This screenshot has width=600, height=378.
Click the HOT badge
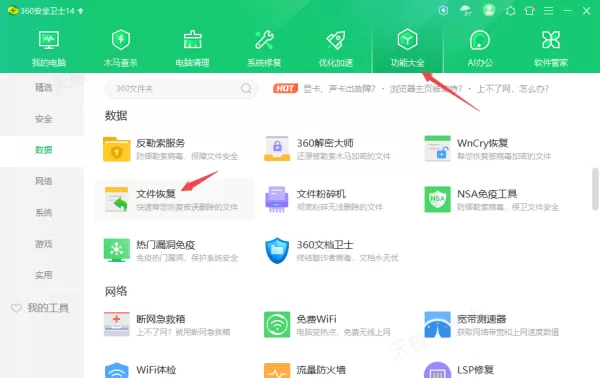(x=285, y=89)
